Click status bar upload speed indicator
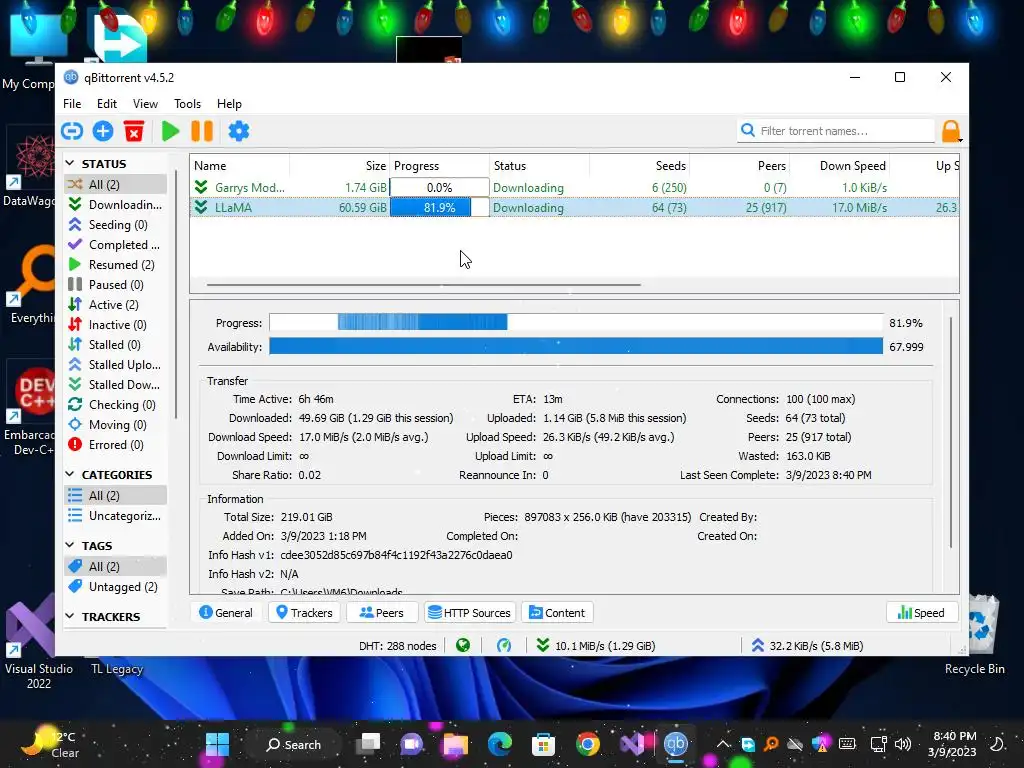The image size is (1024, 768). [x=807, y=646]
